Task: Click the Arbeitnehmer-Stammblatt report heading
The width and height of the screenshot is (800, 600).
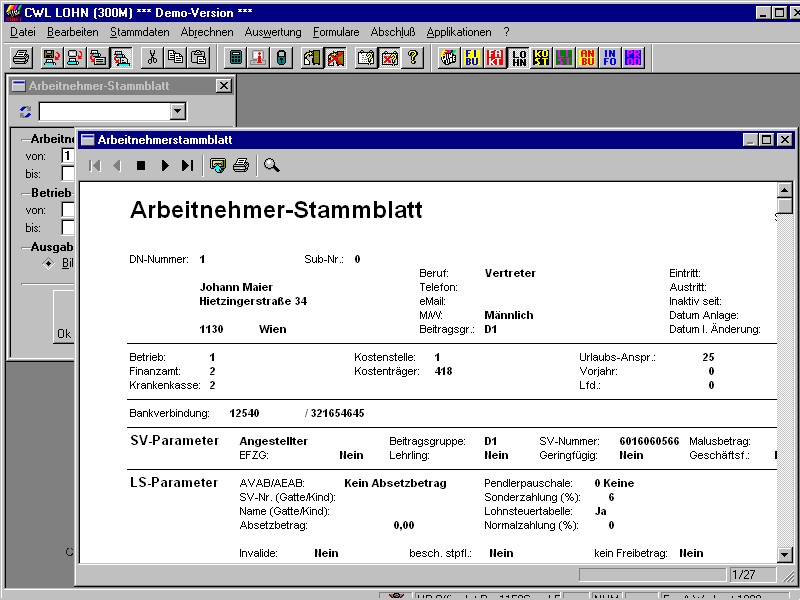Action: click(x=276, y=210)
